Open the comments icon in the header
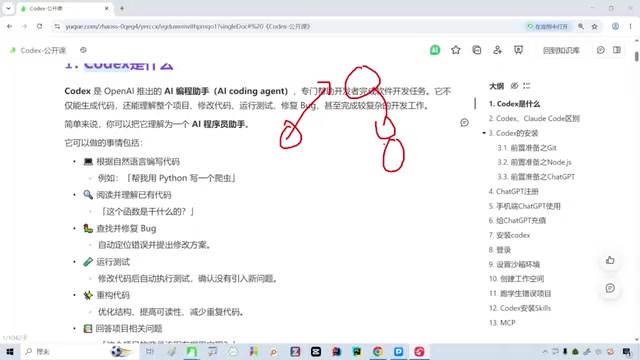Screen dimensions: 640x360 click(600, 50)
